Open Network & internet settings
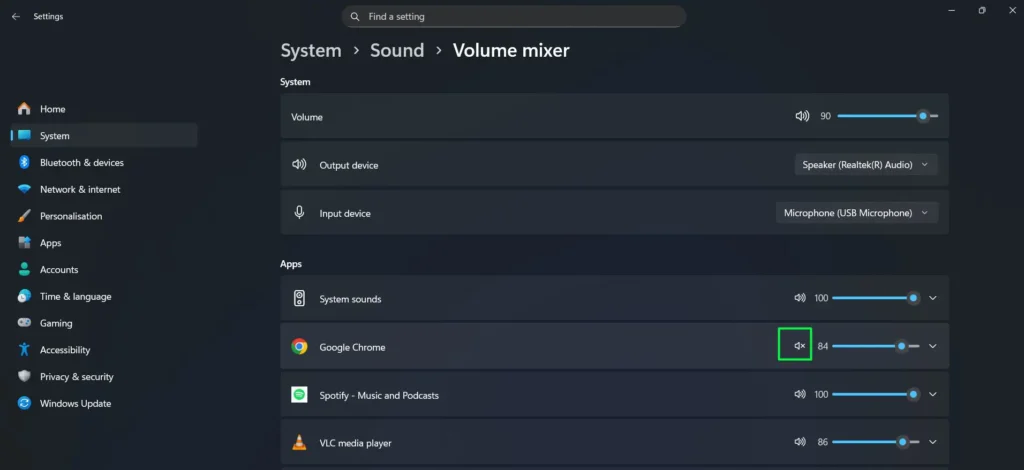 click(104, 189)
